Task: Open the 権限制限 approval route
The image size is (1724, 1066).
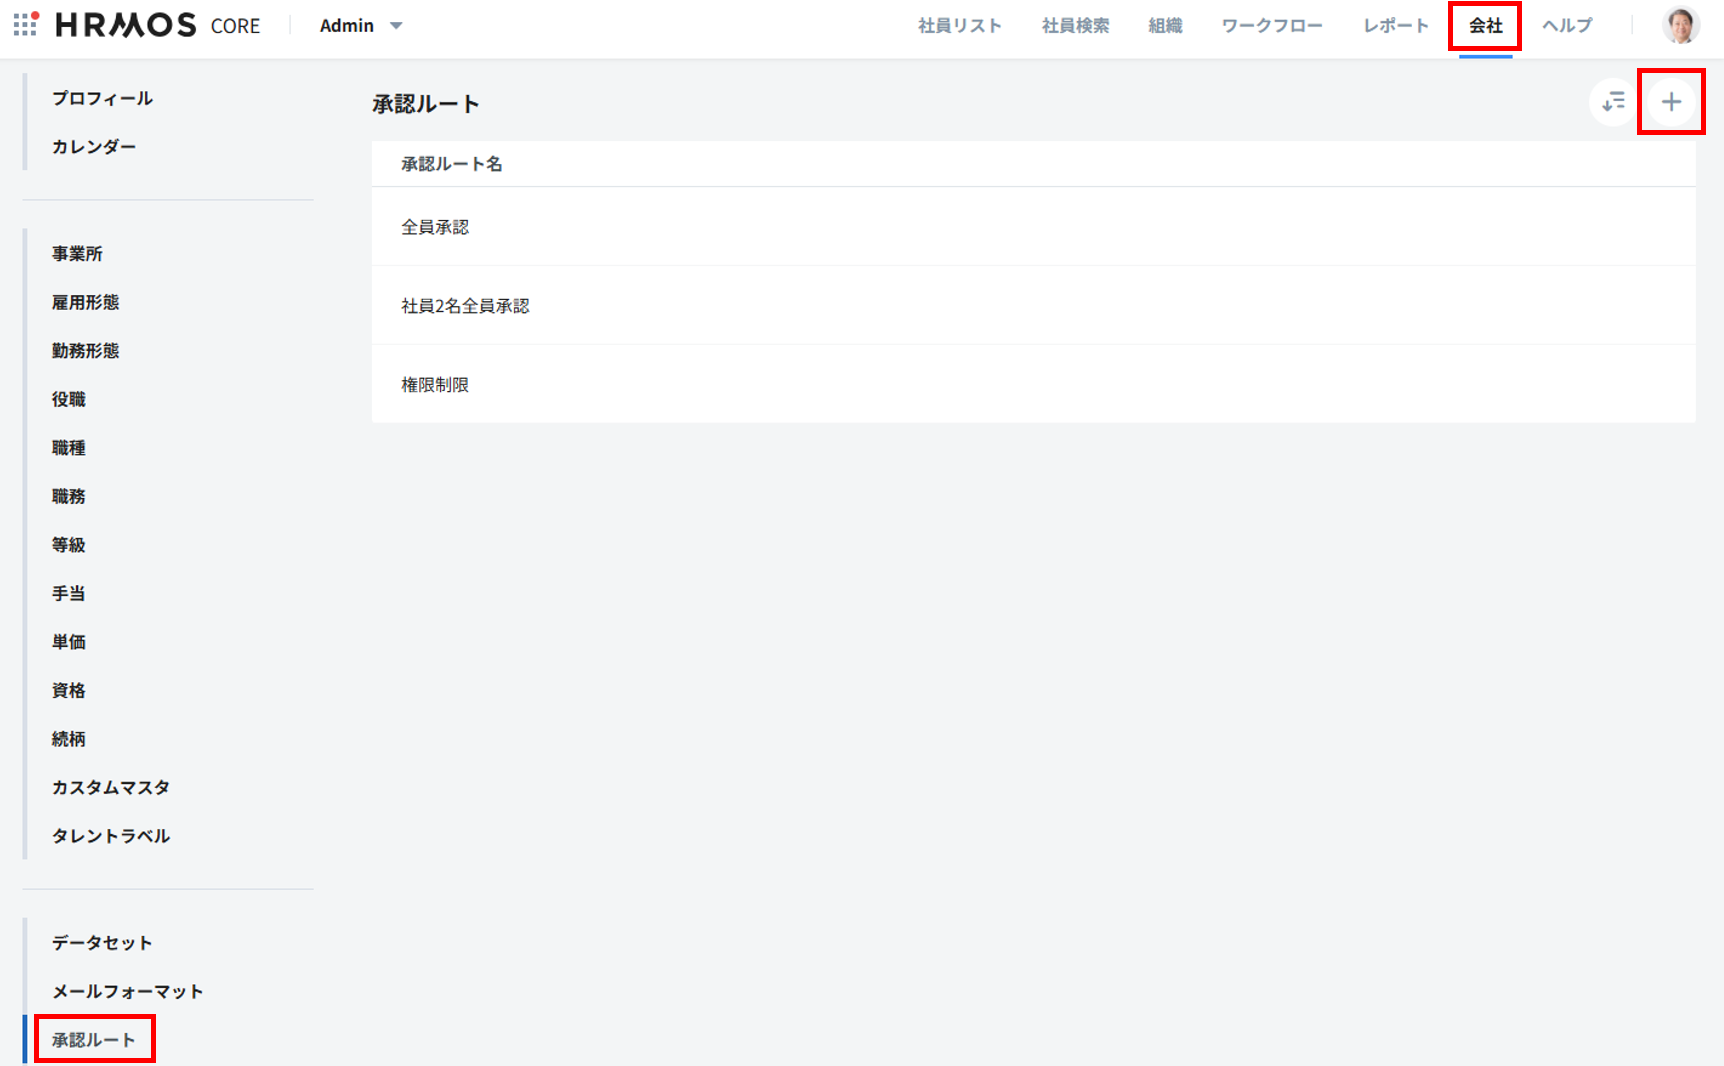Action: click(x=435, y=385)
